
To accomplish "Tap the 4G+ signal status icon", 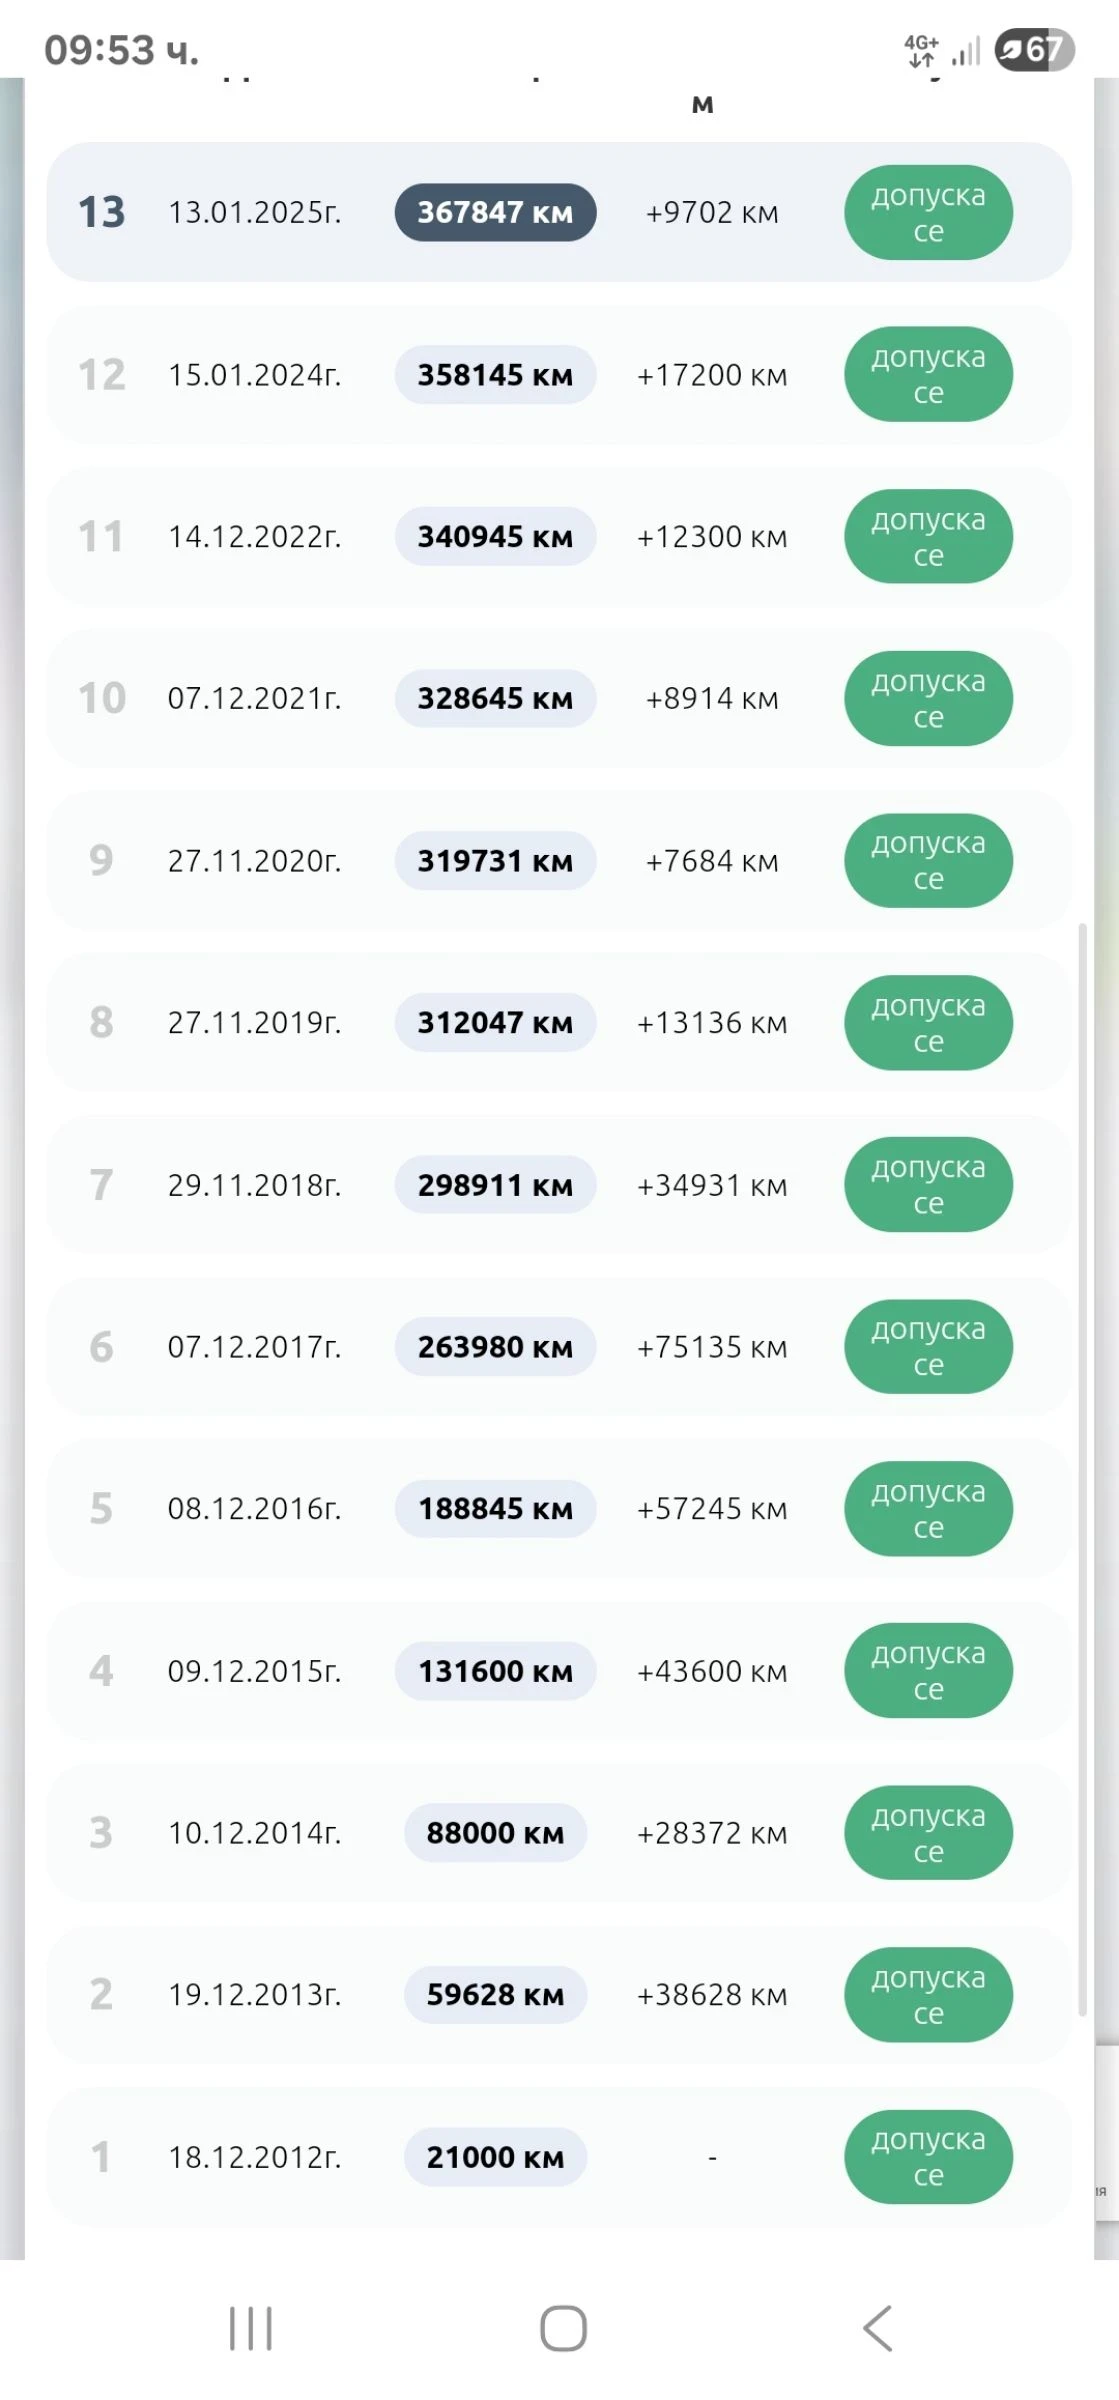I will pyautogui.click(x=921, y=50).
